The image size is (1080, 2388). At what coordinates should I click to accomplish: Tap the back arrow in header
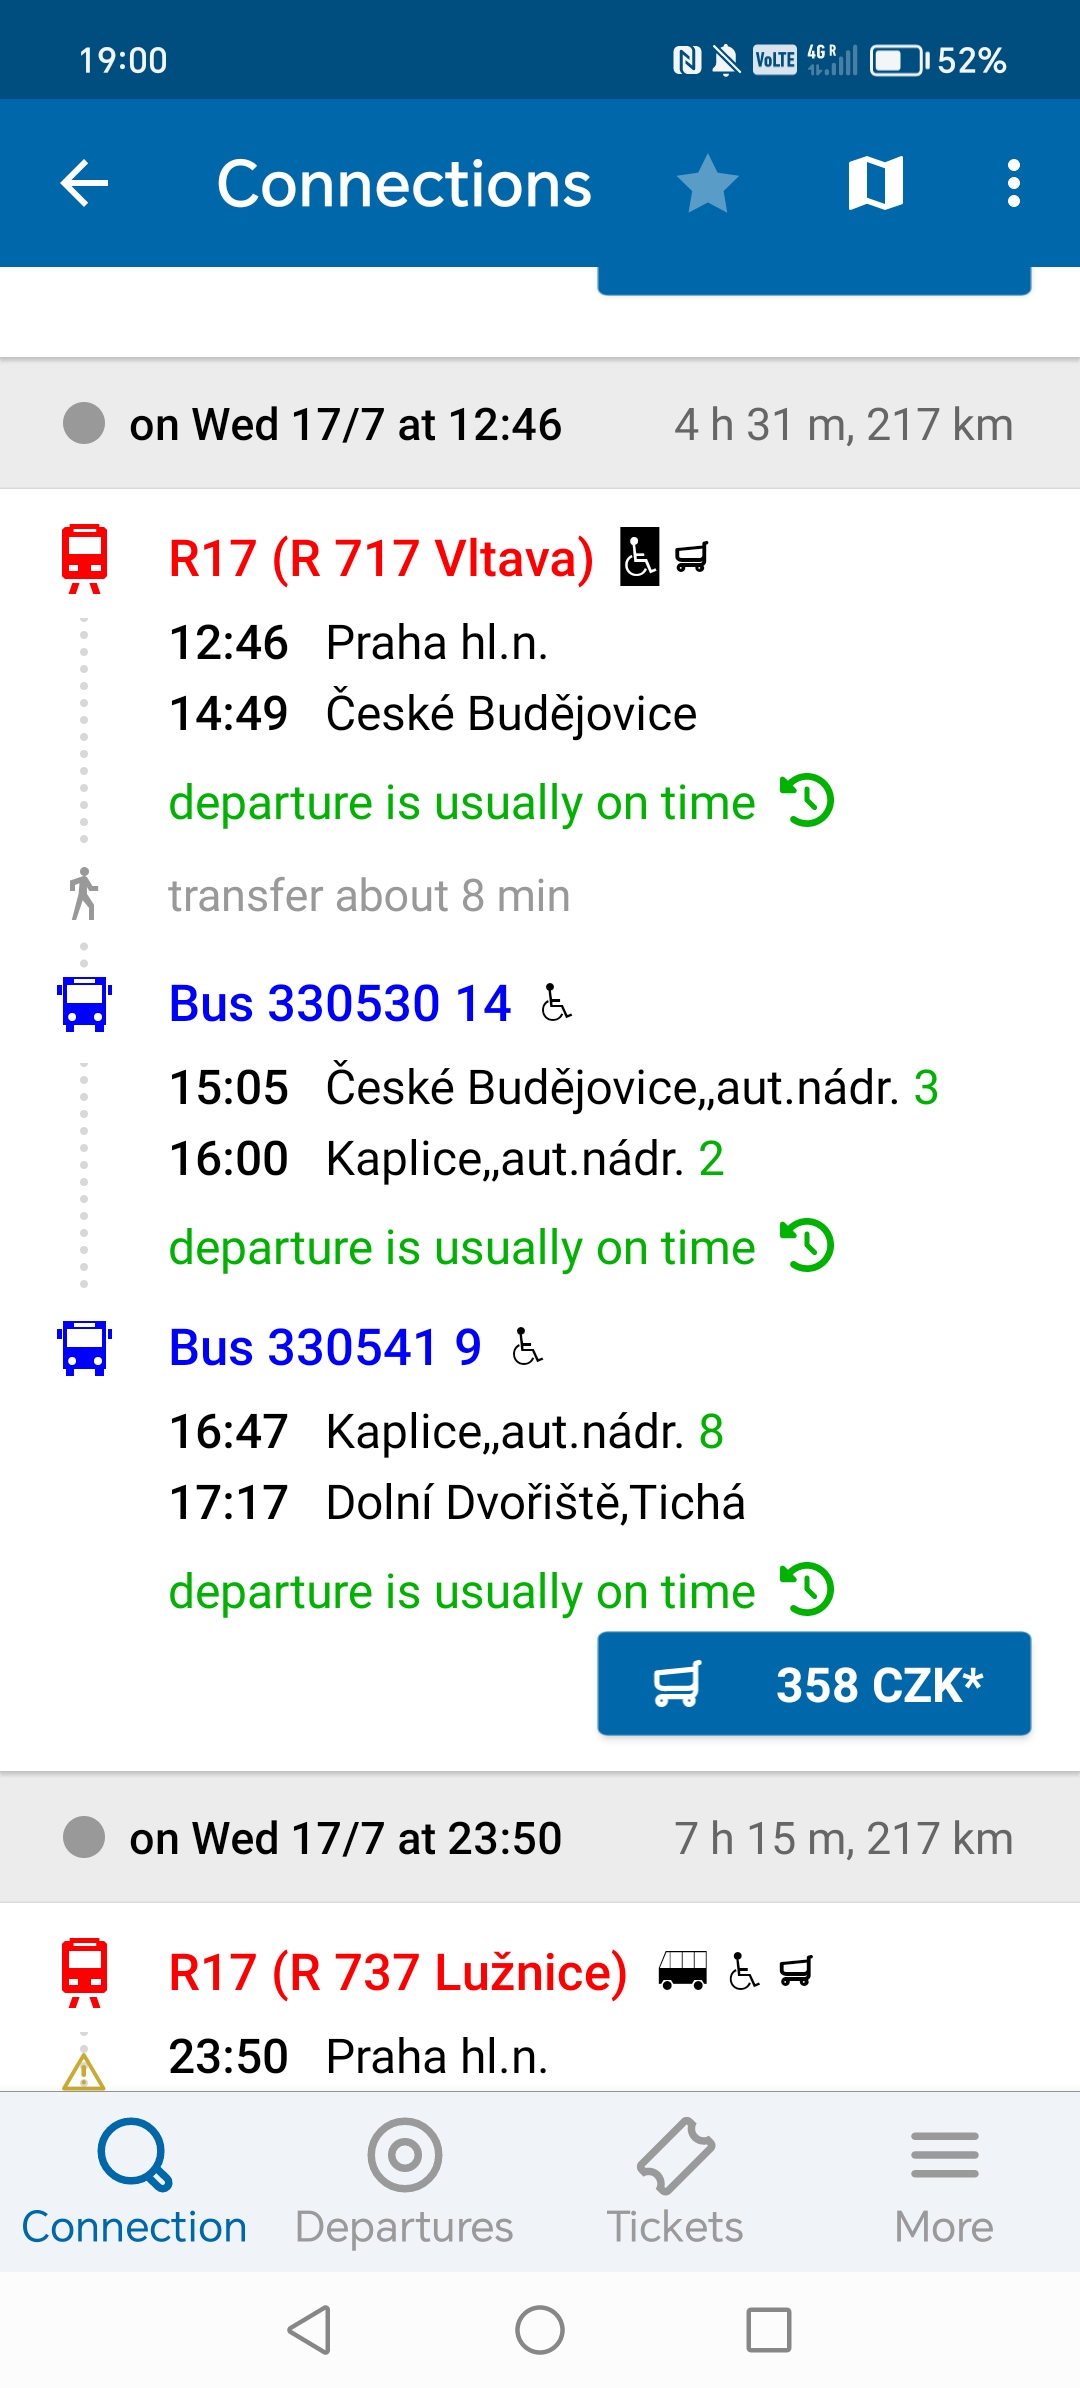point(84,183)
